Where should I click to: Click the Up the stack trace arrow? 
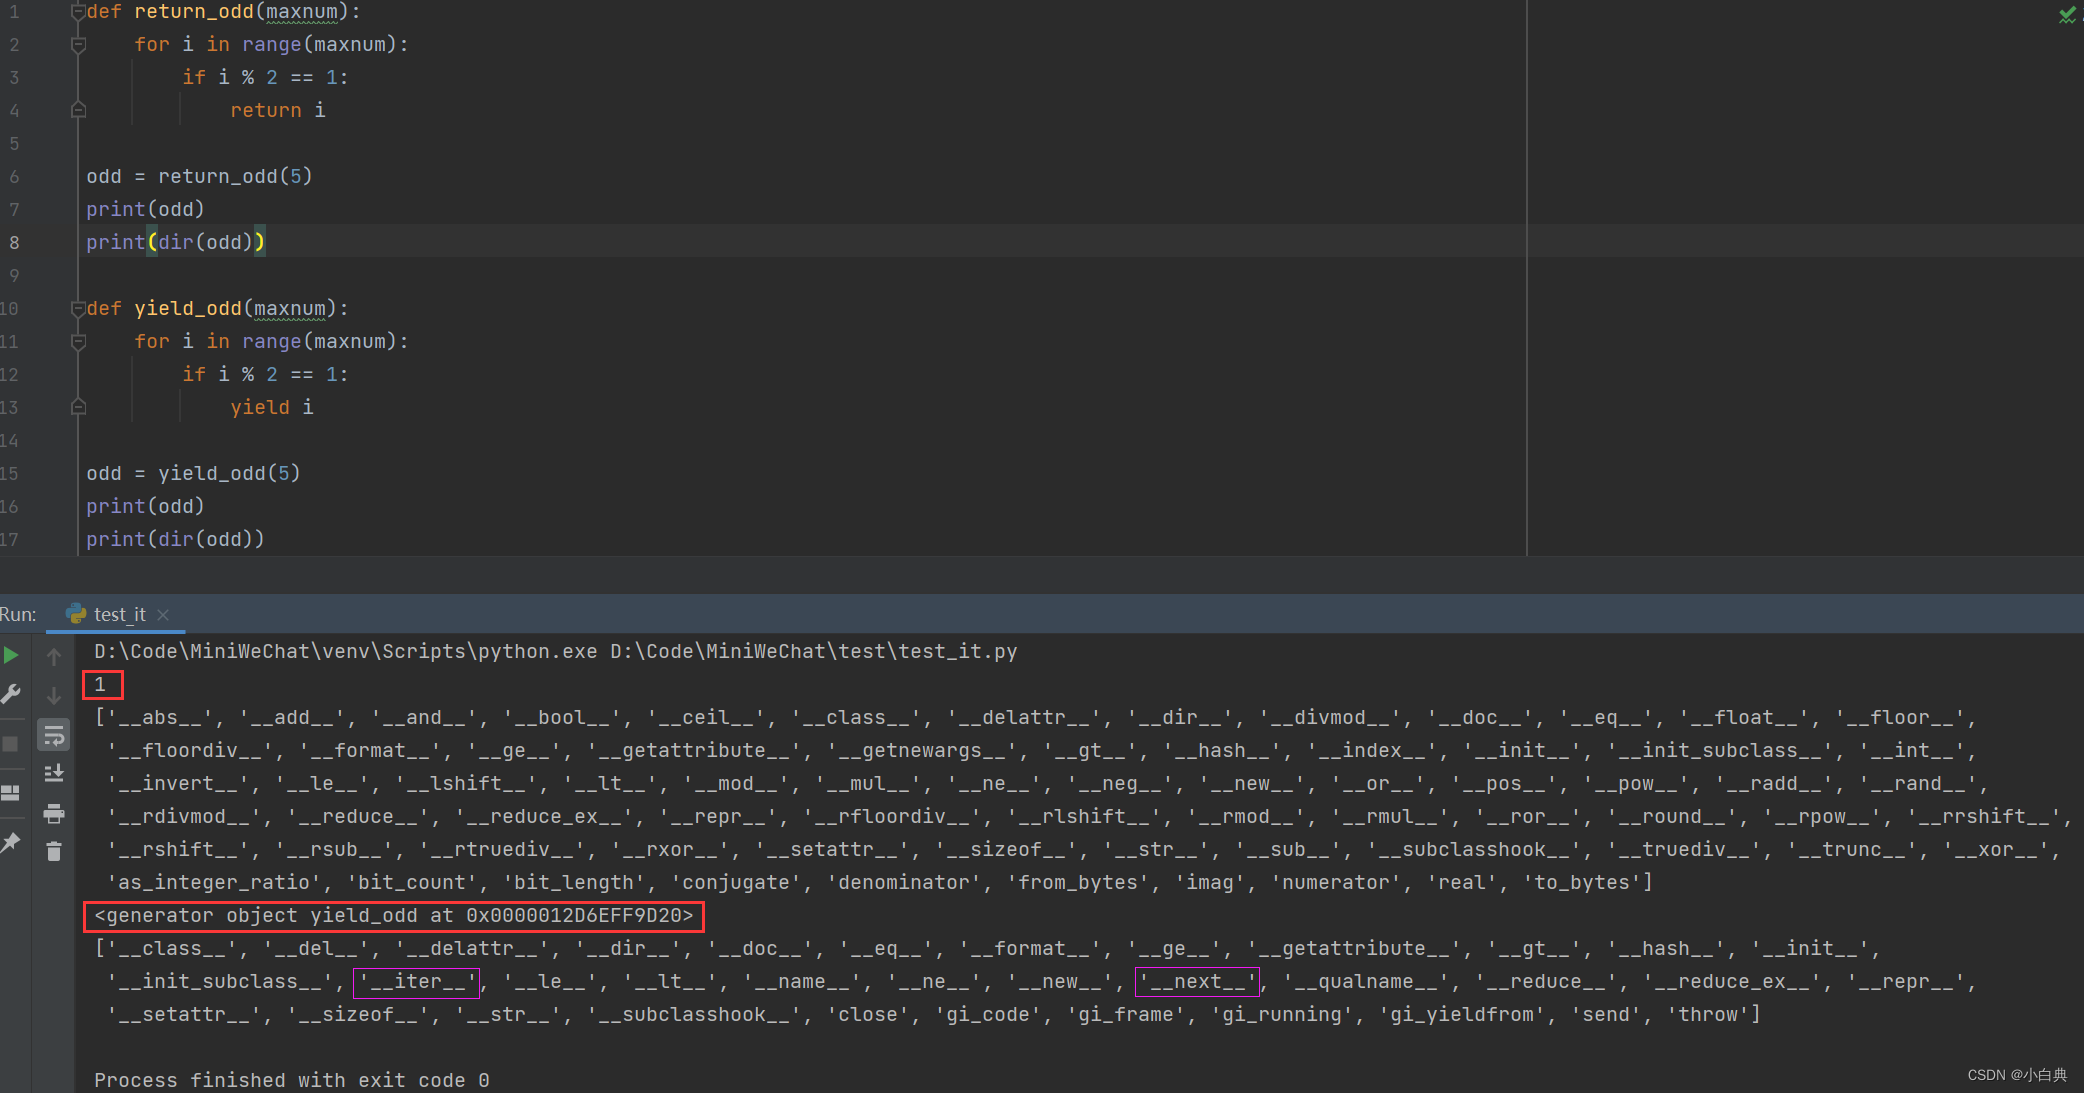pos(54,657)
